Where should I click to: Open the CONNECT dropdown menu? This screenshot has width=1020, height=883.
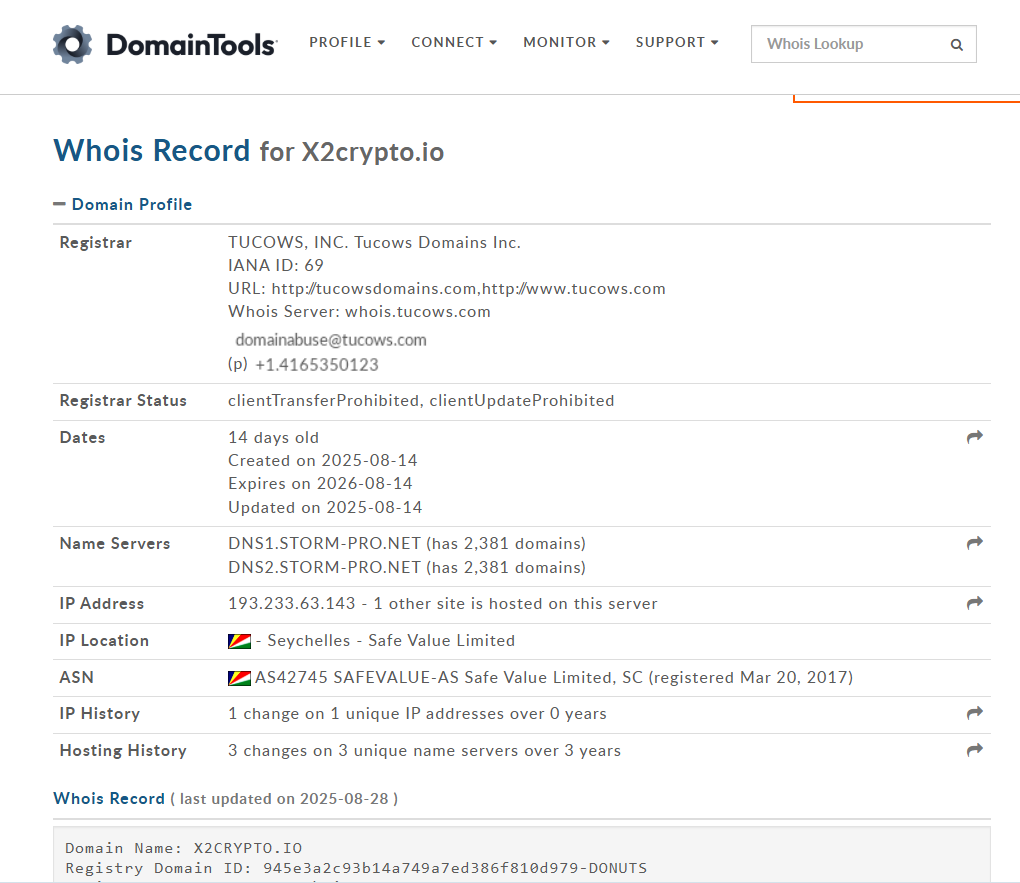tap(454, 42)
